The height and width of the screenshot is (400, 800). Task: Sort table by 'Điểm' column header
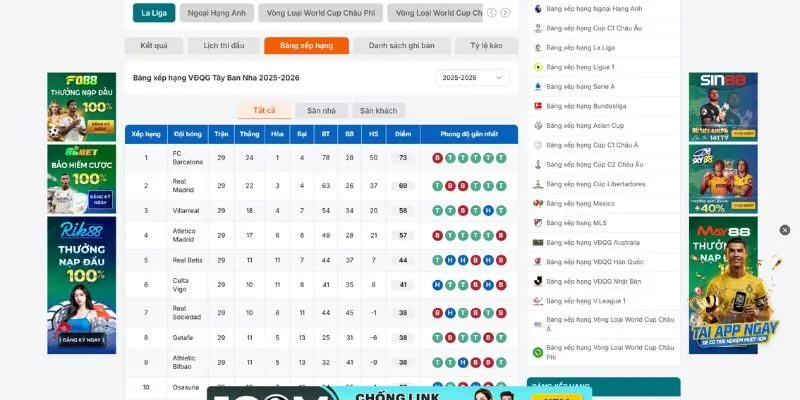tap(403, 133)
